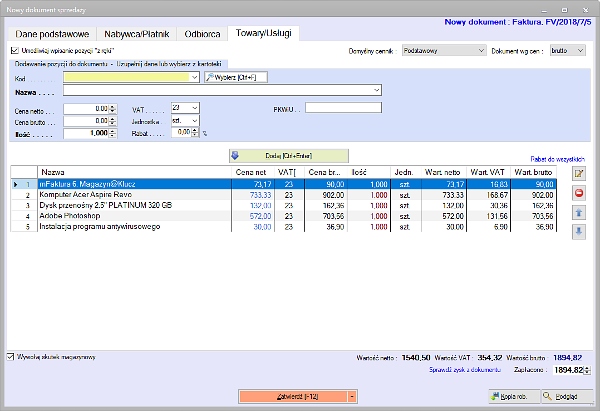Image resolution: width=600 pixels, height=411 pixels.
Task: Move selected item down with arrow icon
Action: (x=579, y=231)
